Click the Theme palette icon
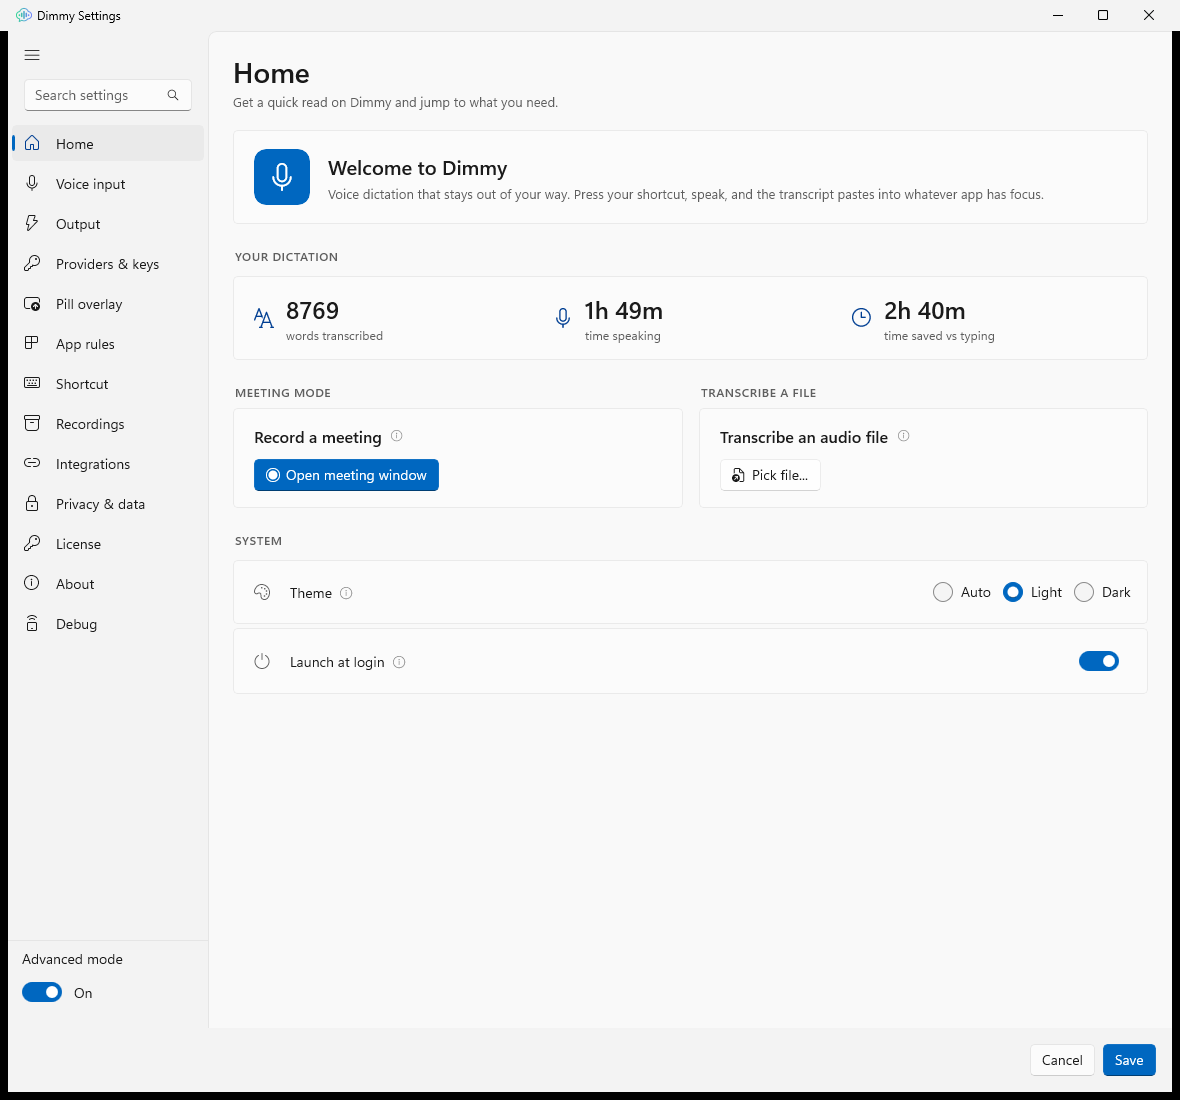1180x1100 pixels. [262, 592]
